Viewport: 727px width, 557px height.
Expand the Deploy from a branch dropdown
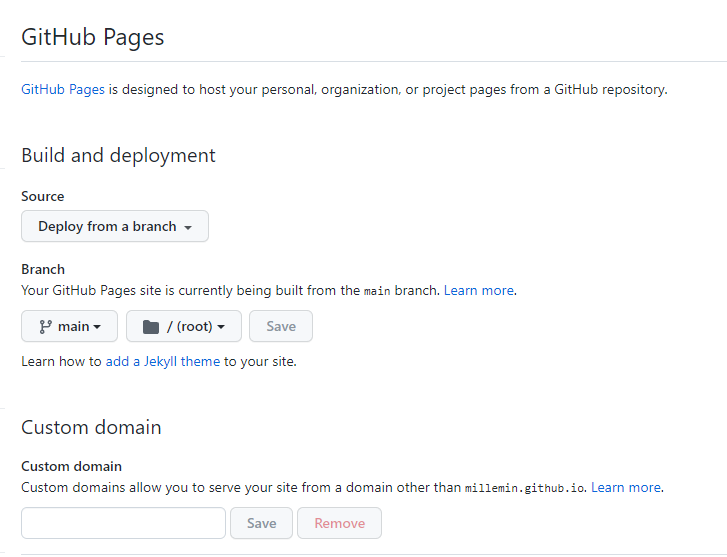(115, 226)
